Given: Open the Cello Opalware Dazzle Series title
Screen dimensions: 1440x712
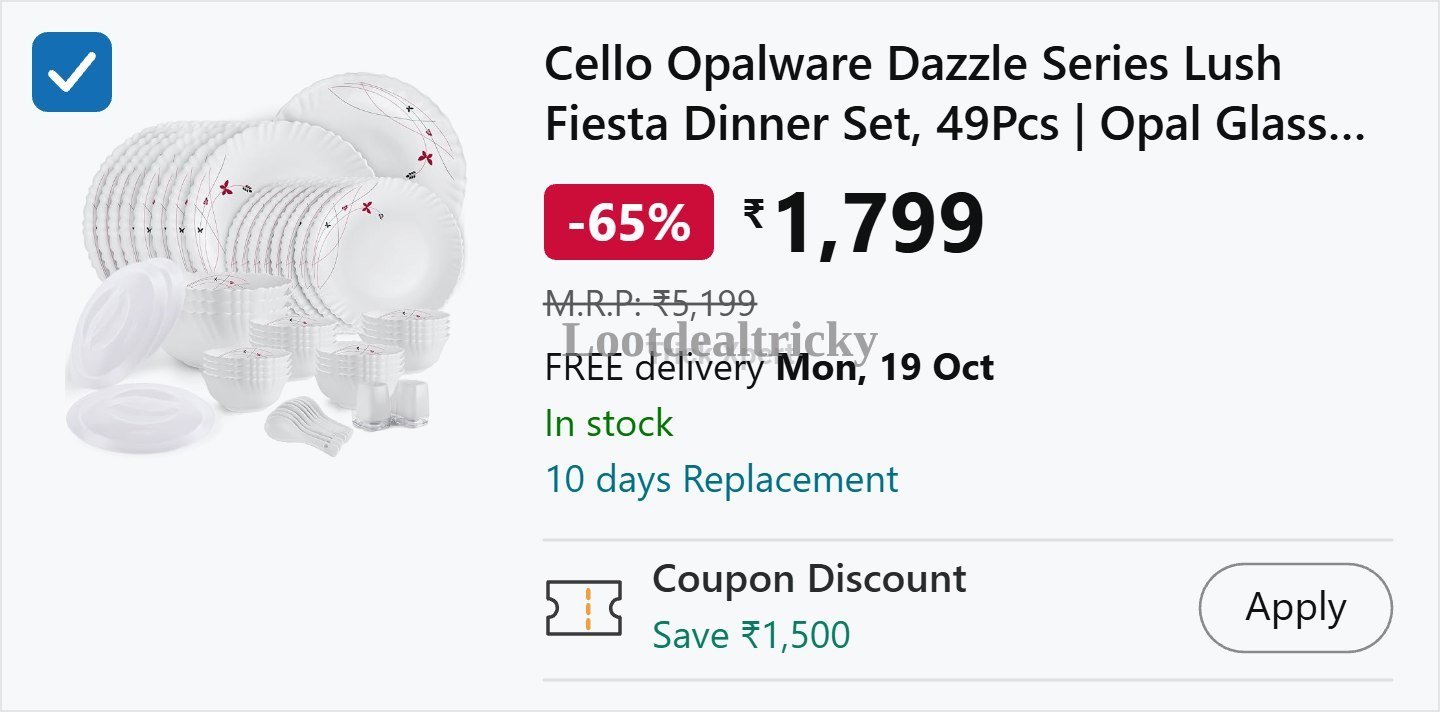Looking at the screenshot, I should [x=954, y=95].
